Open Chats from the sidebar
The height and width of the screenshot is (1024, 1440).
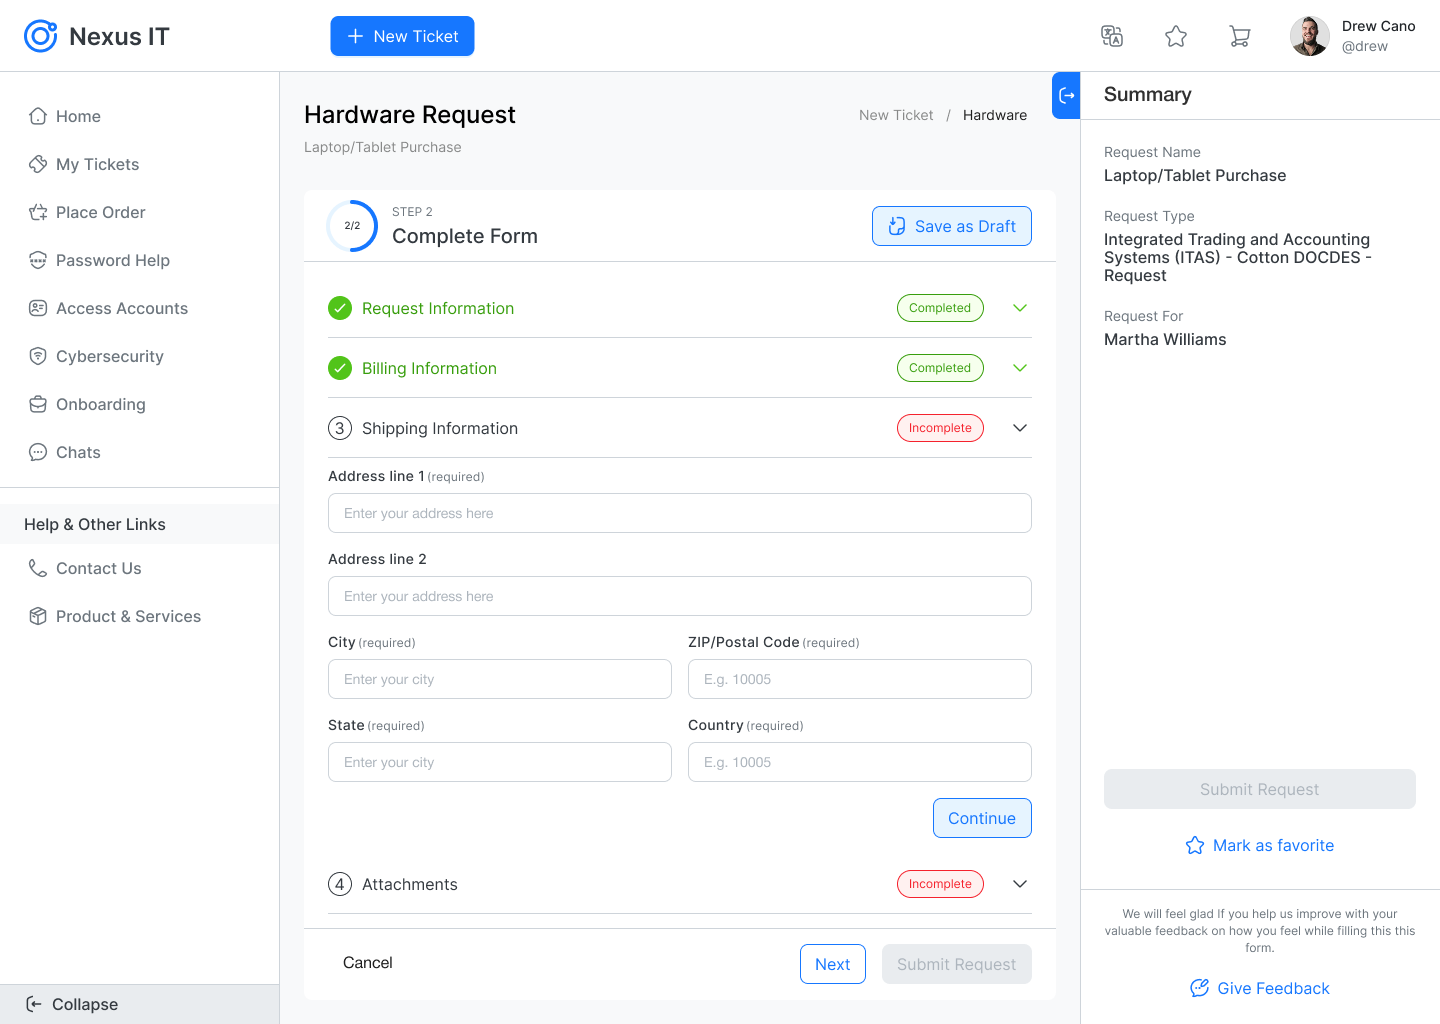click(79, 452)
